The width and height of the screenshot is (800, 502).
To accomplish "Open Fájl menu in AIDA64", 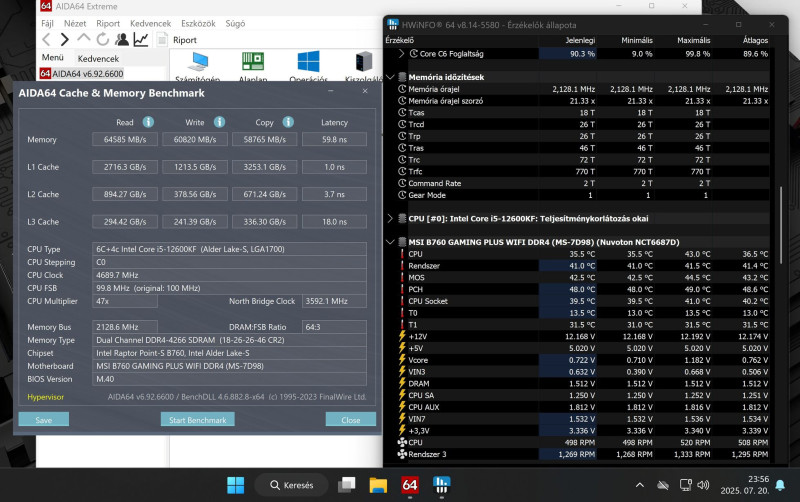I will (47, 23).
